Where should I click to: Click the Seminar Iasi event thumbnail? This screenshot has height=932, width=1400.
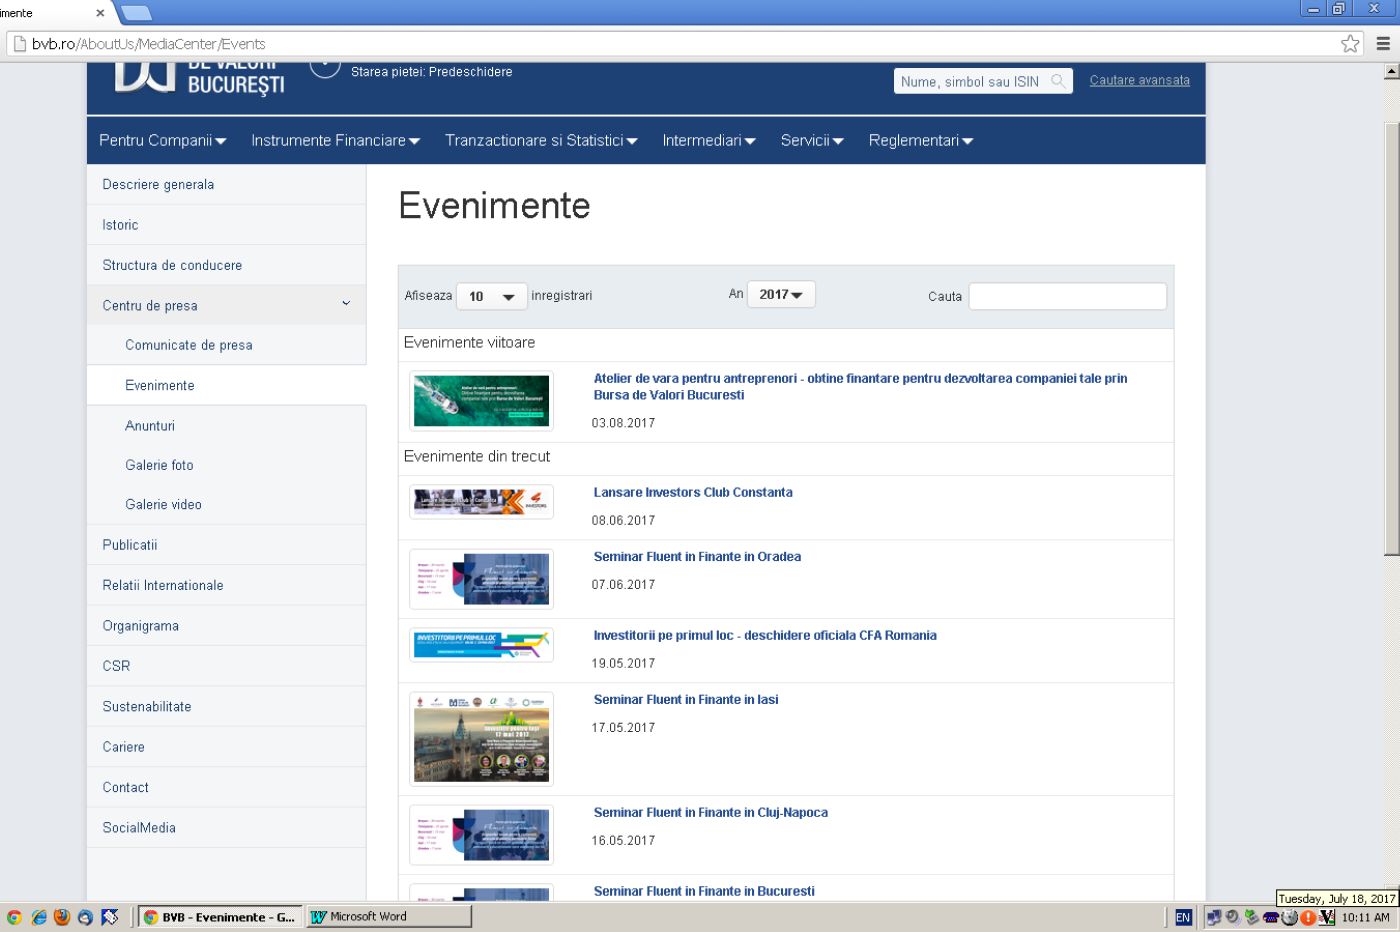pos(481,739)
